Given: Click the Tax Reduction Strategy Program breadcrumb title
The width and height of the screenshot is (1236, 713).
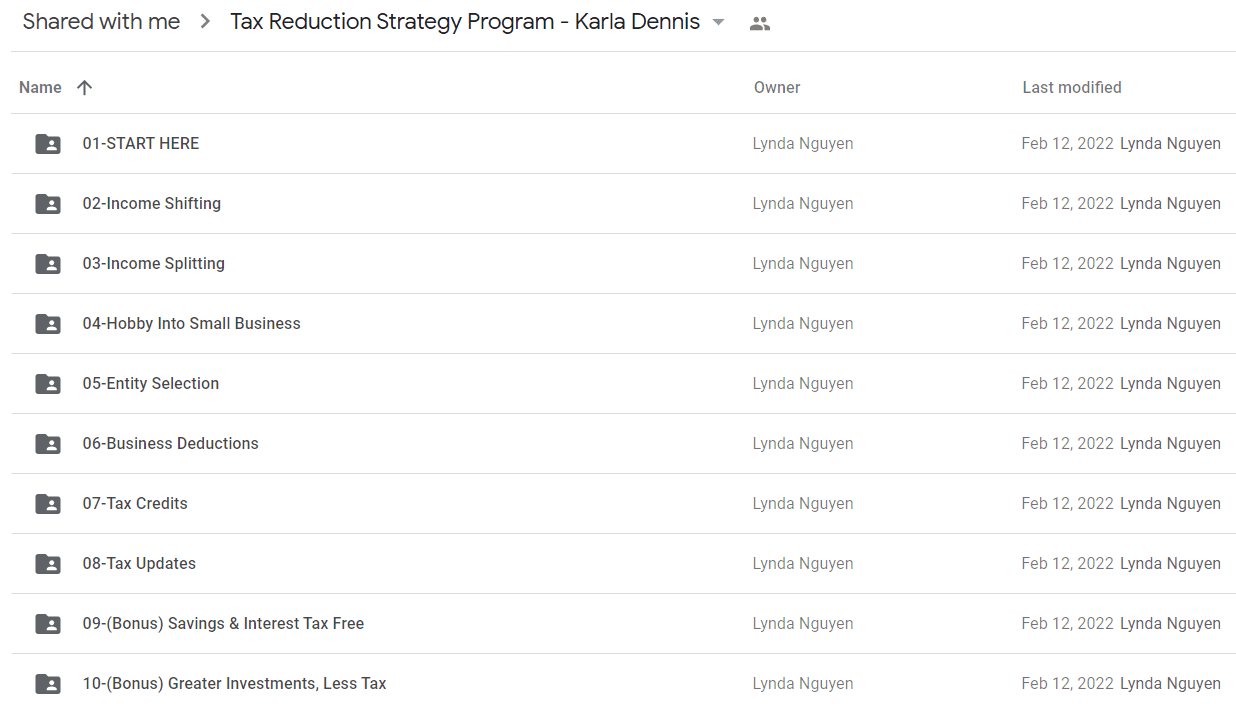Looking at the screenshot, I should tap(465, 22).
